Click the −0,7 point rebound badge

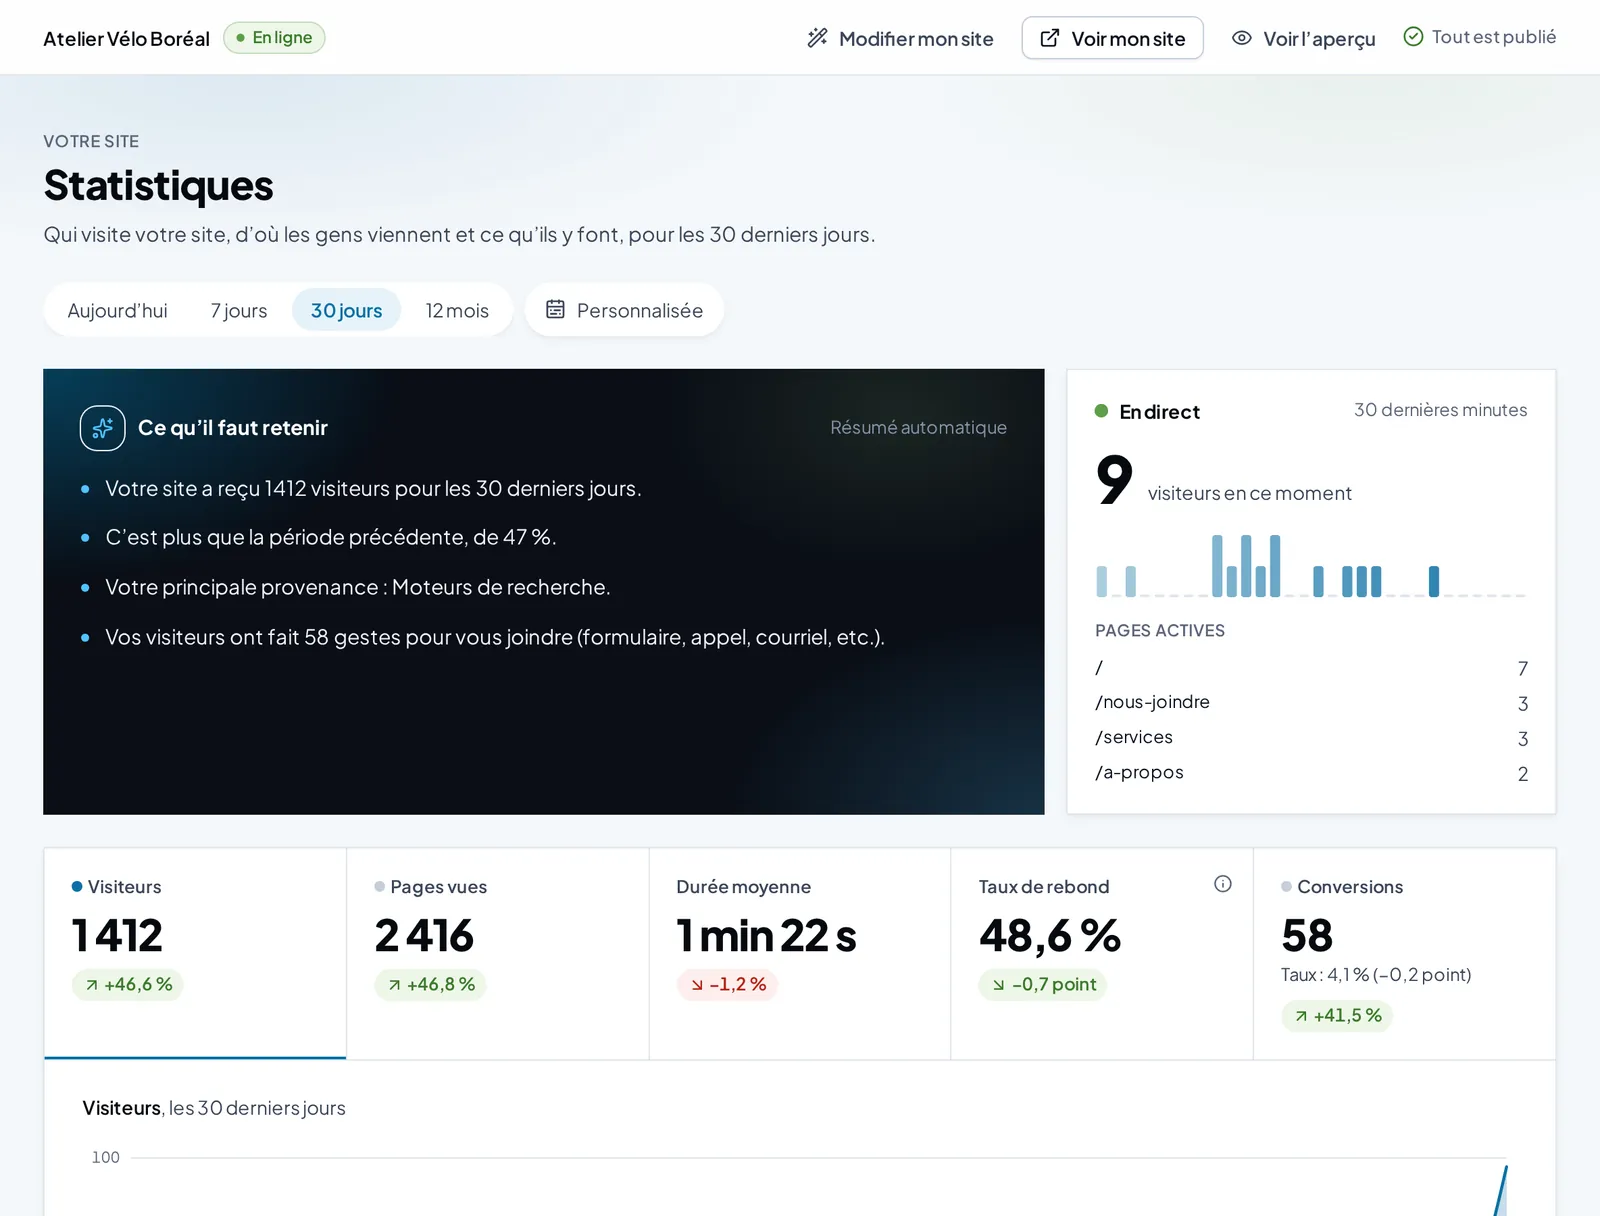pos(1042,985)
